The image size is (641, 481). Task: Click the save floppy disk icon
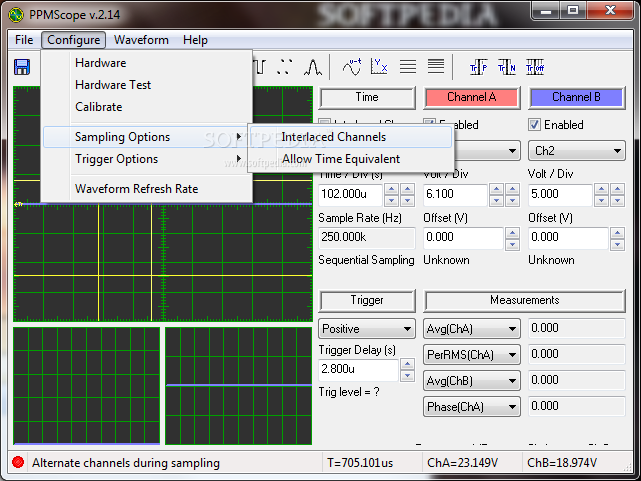22,67
